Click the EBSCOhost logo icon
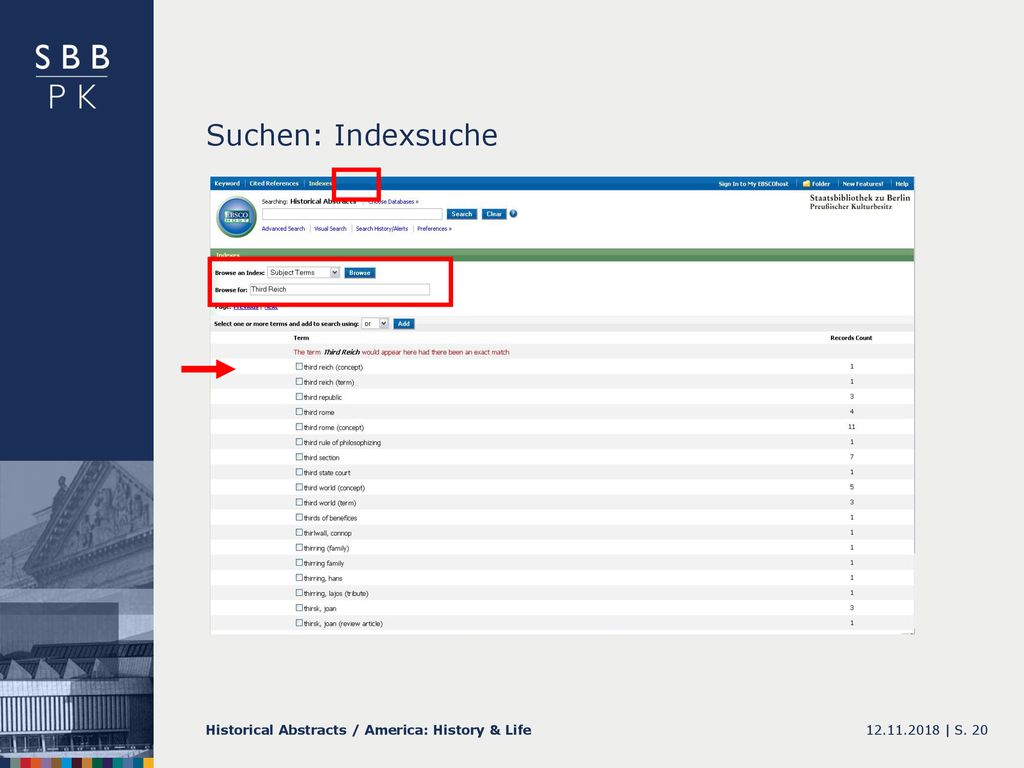This screenshot has height=768, width=1024. [x=236, y=217]
